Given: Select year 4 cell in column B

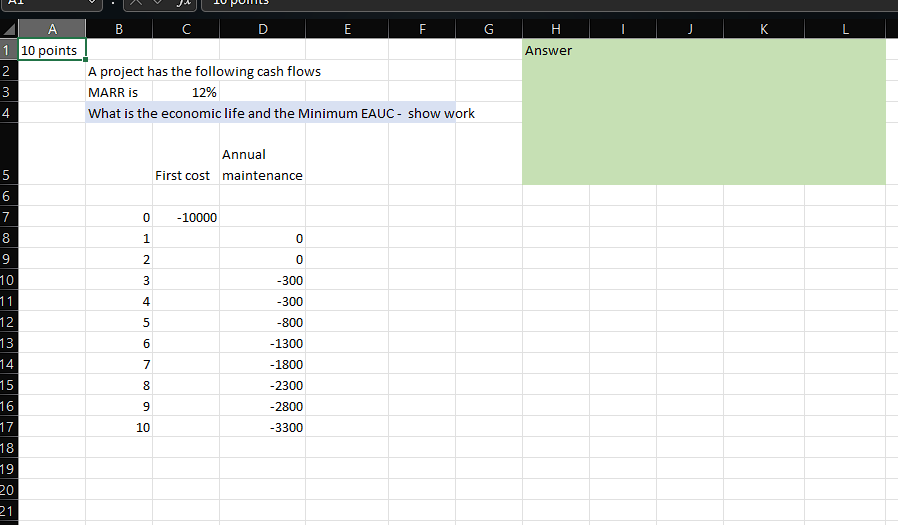Looking at the screenshot, I should coord(119,301).
